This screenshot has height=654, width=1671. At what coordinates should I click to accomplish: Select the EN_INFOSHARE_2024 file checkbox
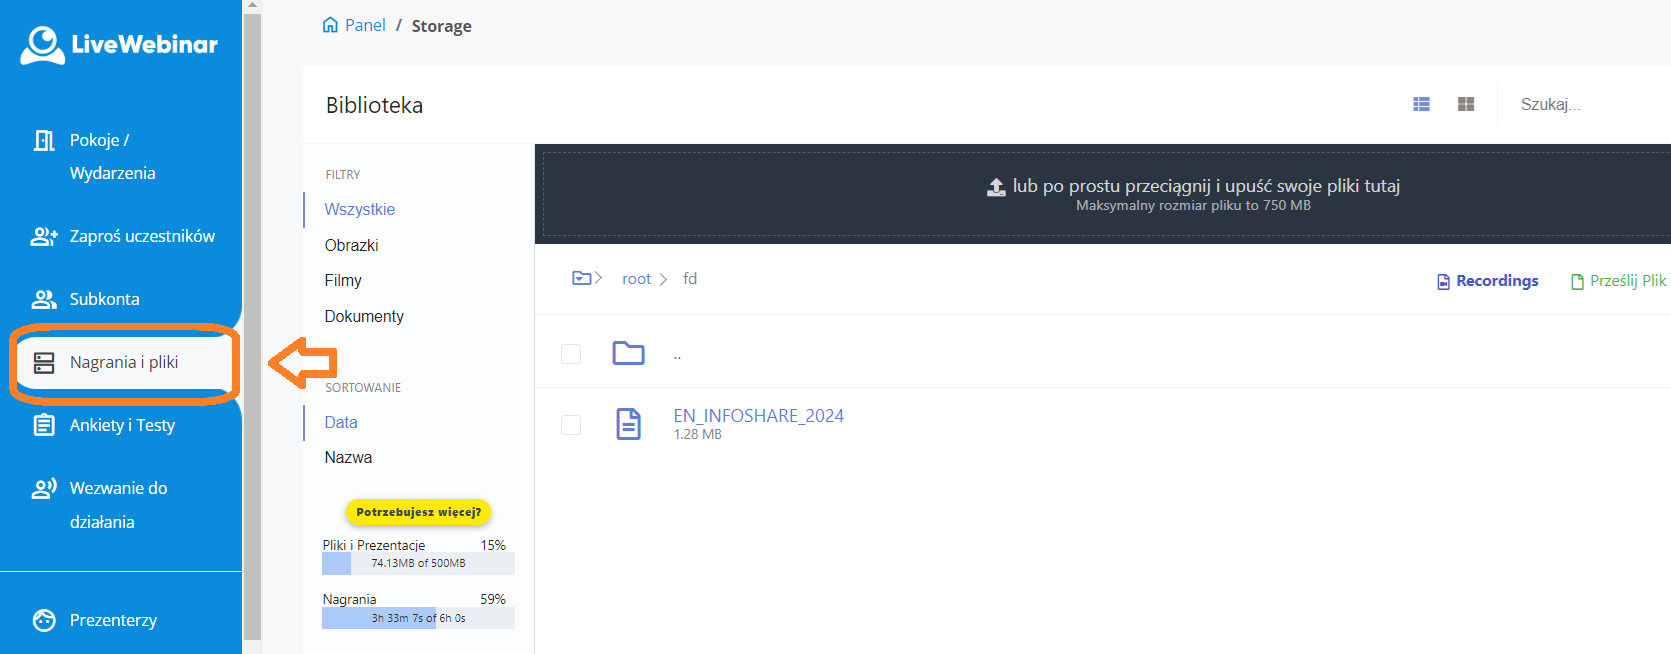click(571, 425)
